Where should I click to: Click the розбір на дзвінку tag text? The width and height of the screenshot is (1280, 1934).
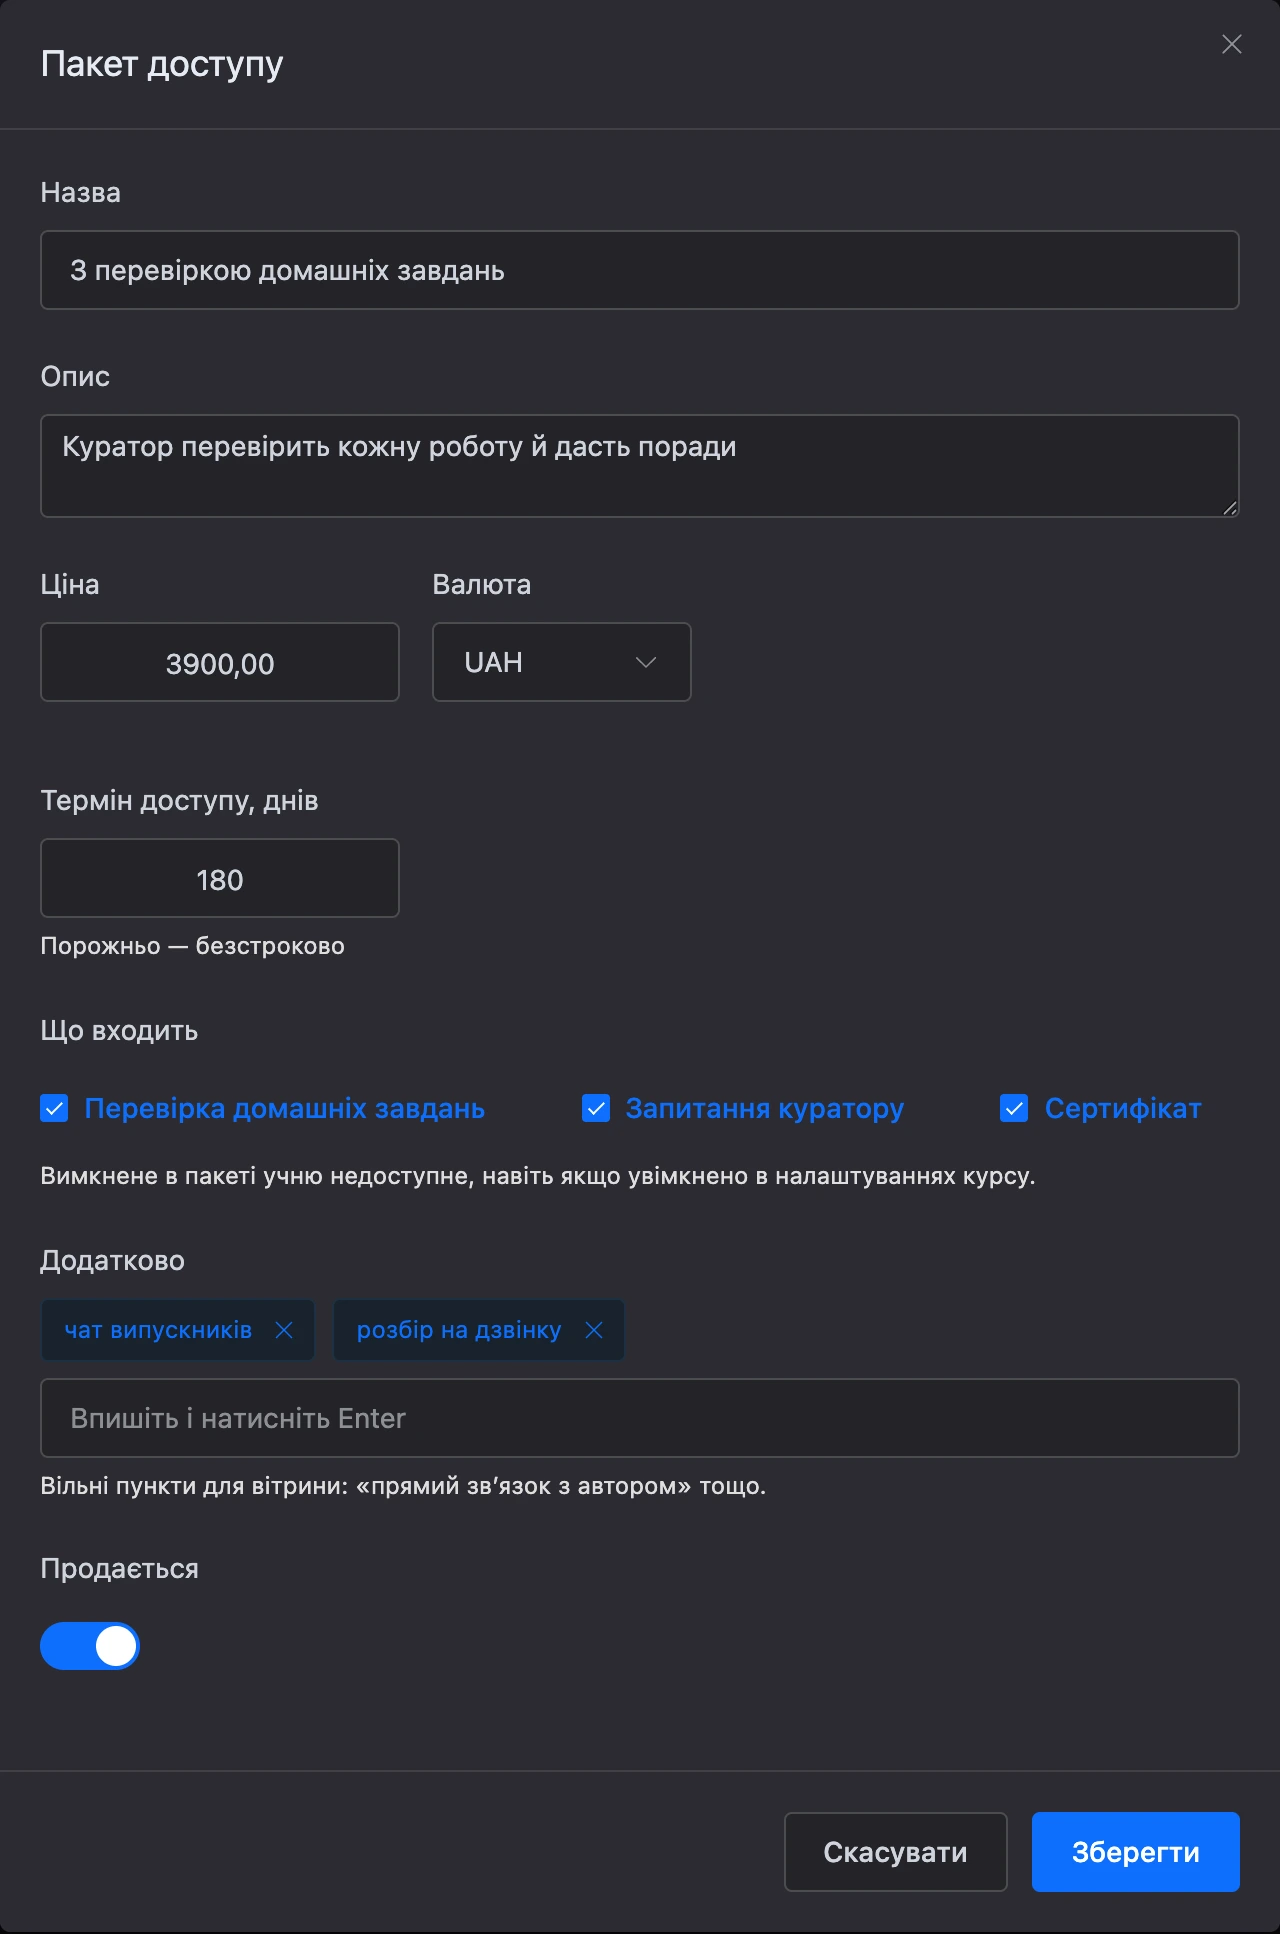459,1330
